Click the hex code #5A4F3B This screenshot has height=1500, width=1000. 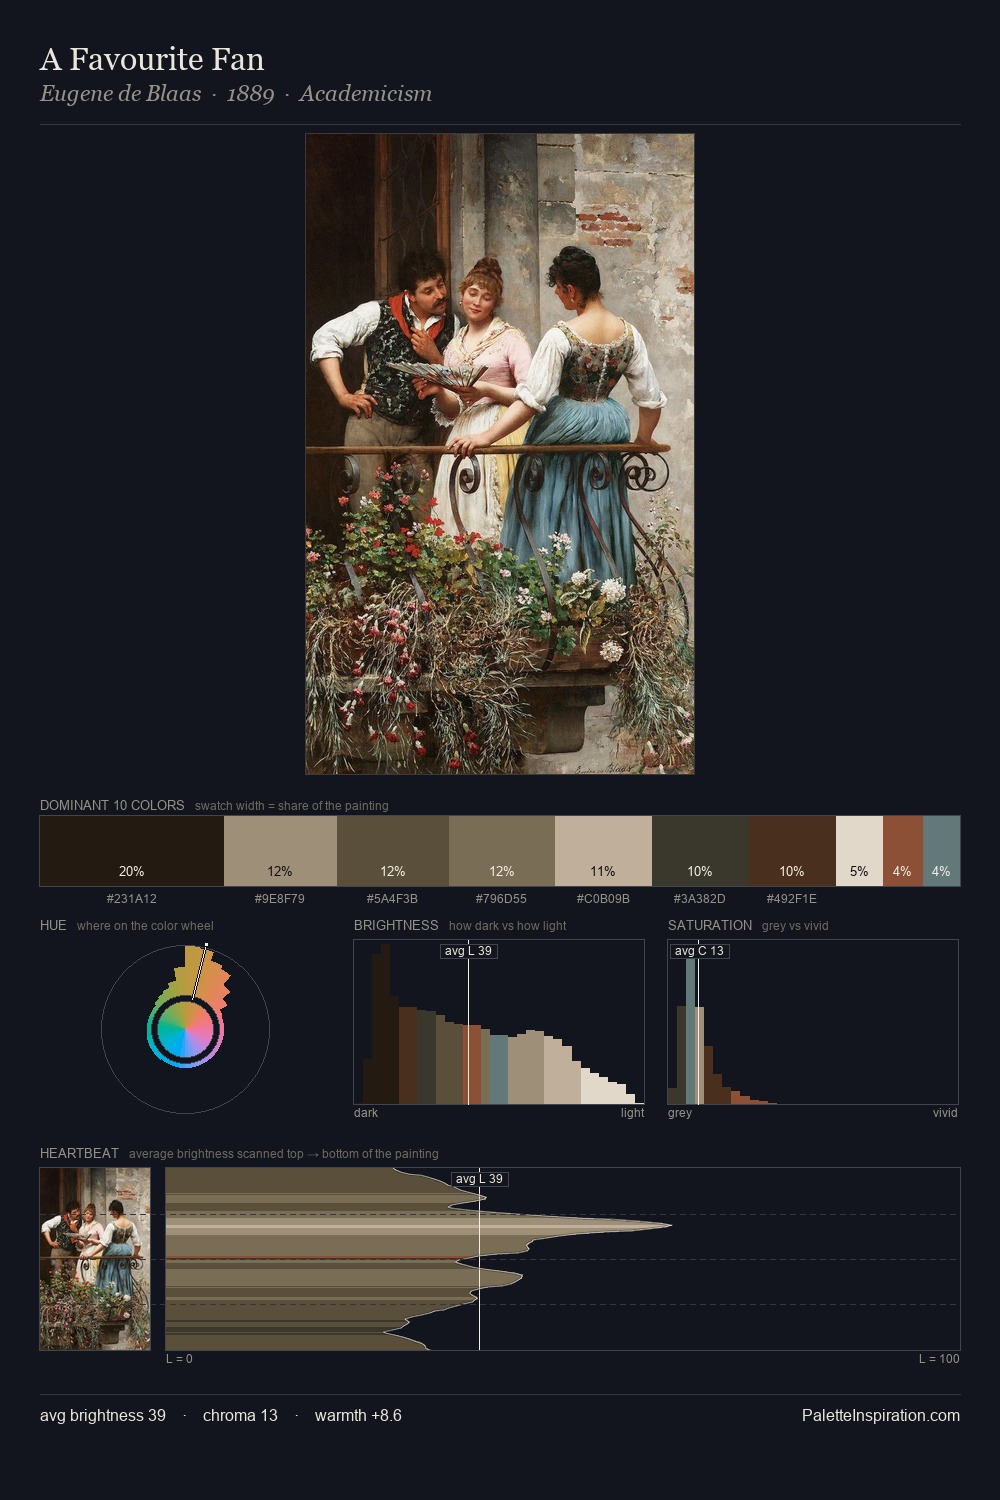[393, 898]
